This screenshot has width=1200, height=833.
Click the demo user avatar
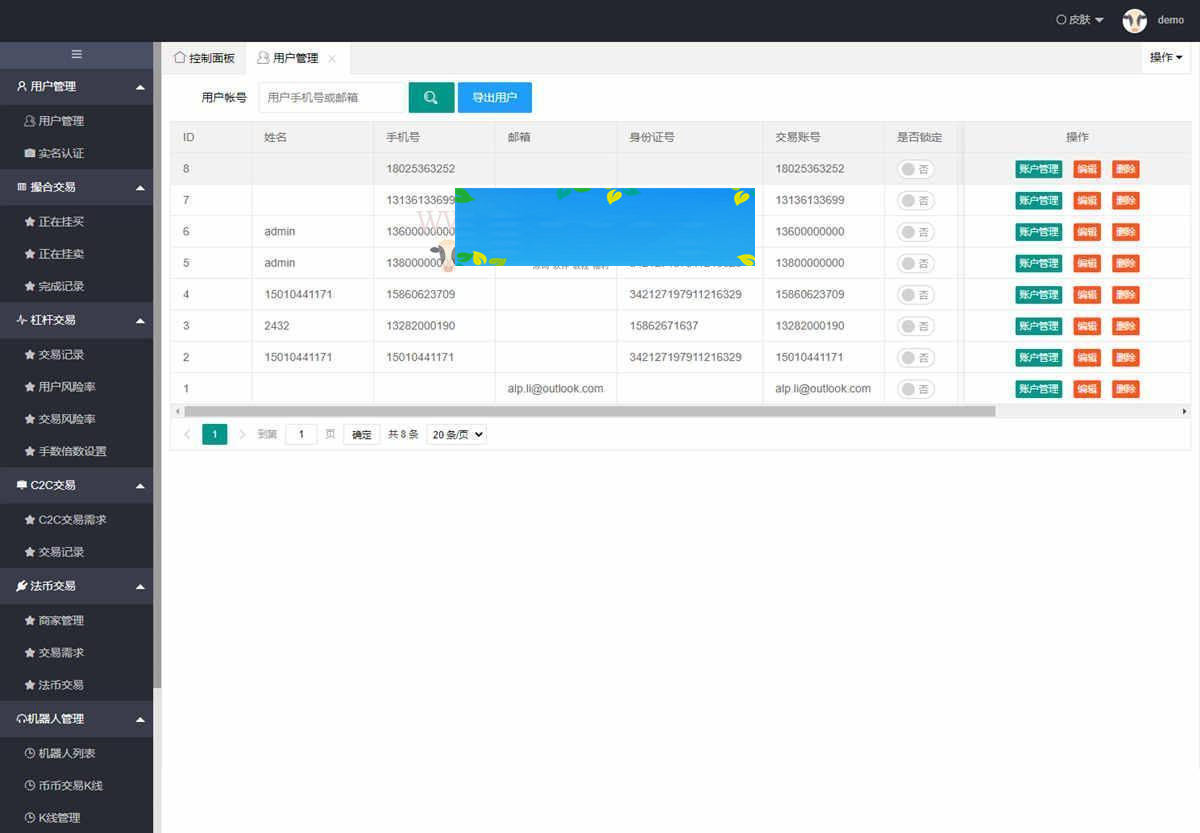click(x=1134, y=20)
